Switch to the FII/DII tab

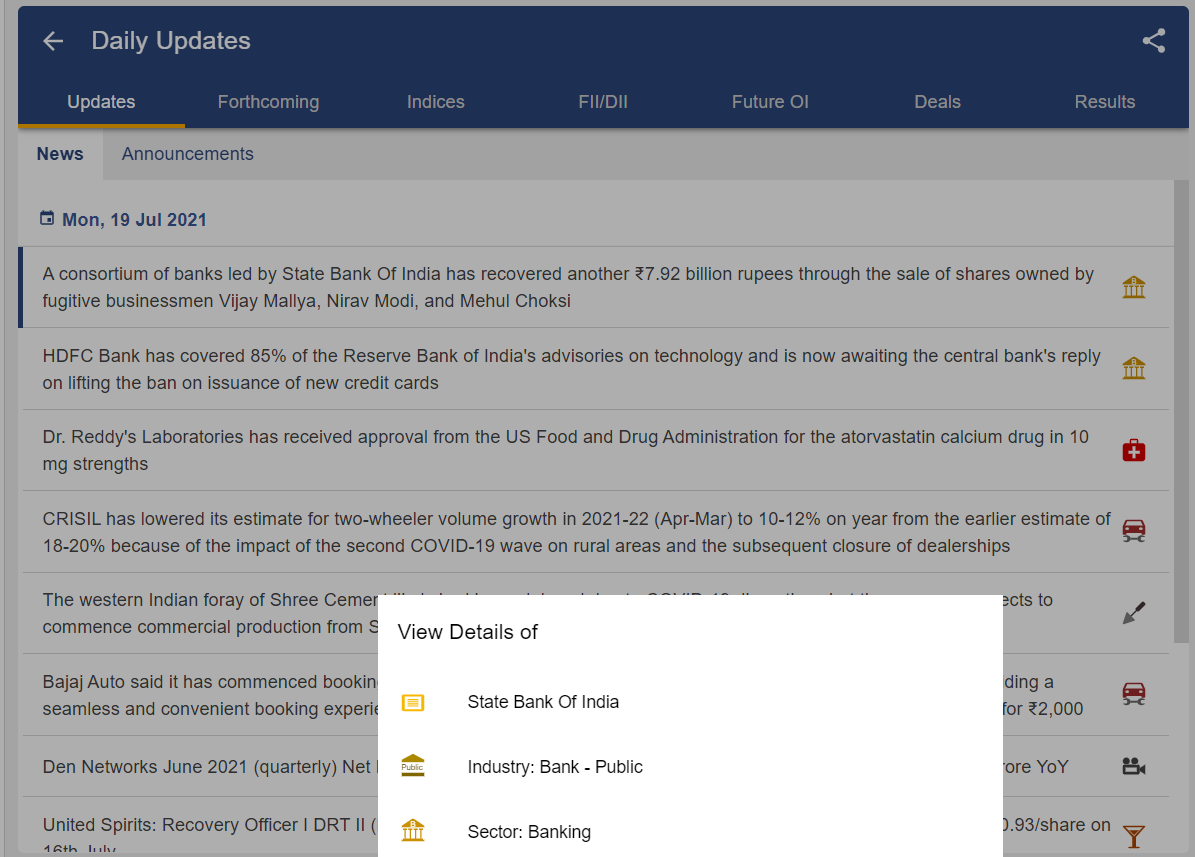[602, 101]
